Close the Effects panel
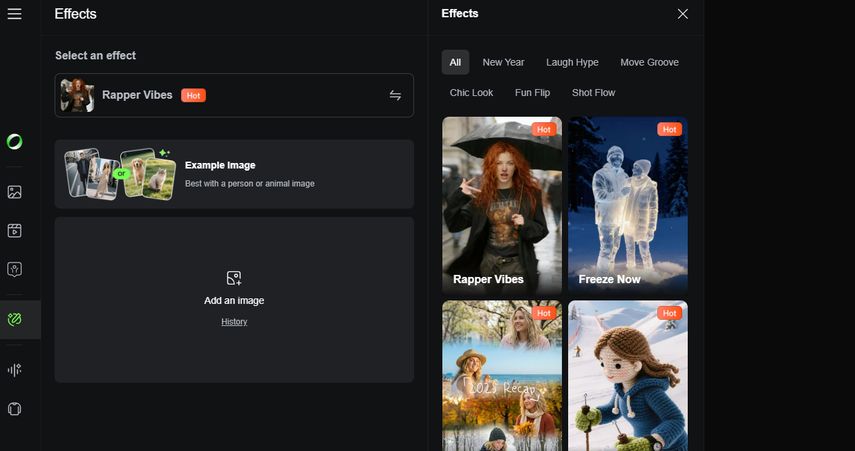Viewport: 855px width, 451px height. tap(682, 14)
